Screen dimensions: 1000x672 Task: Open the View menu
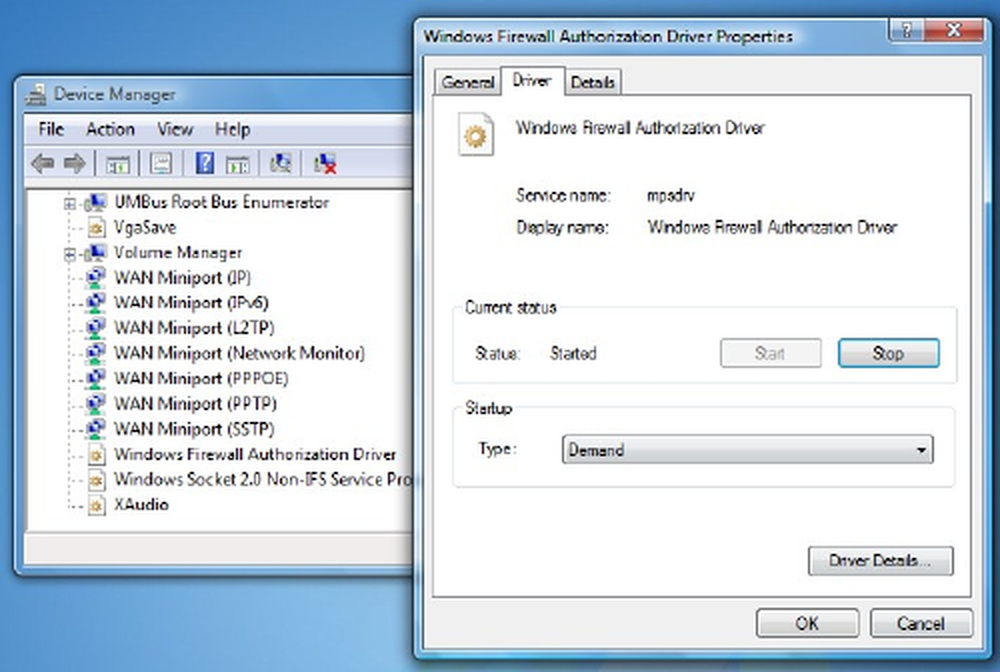point(174,130)
